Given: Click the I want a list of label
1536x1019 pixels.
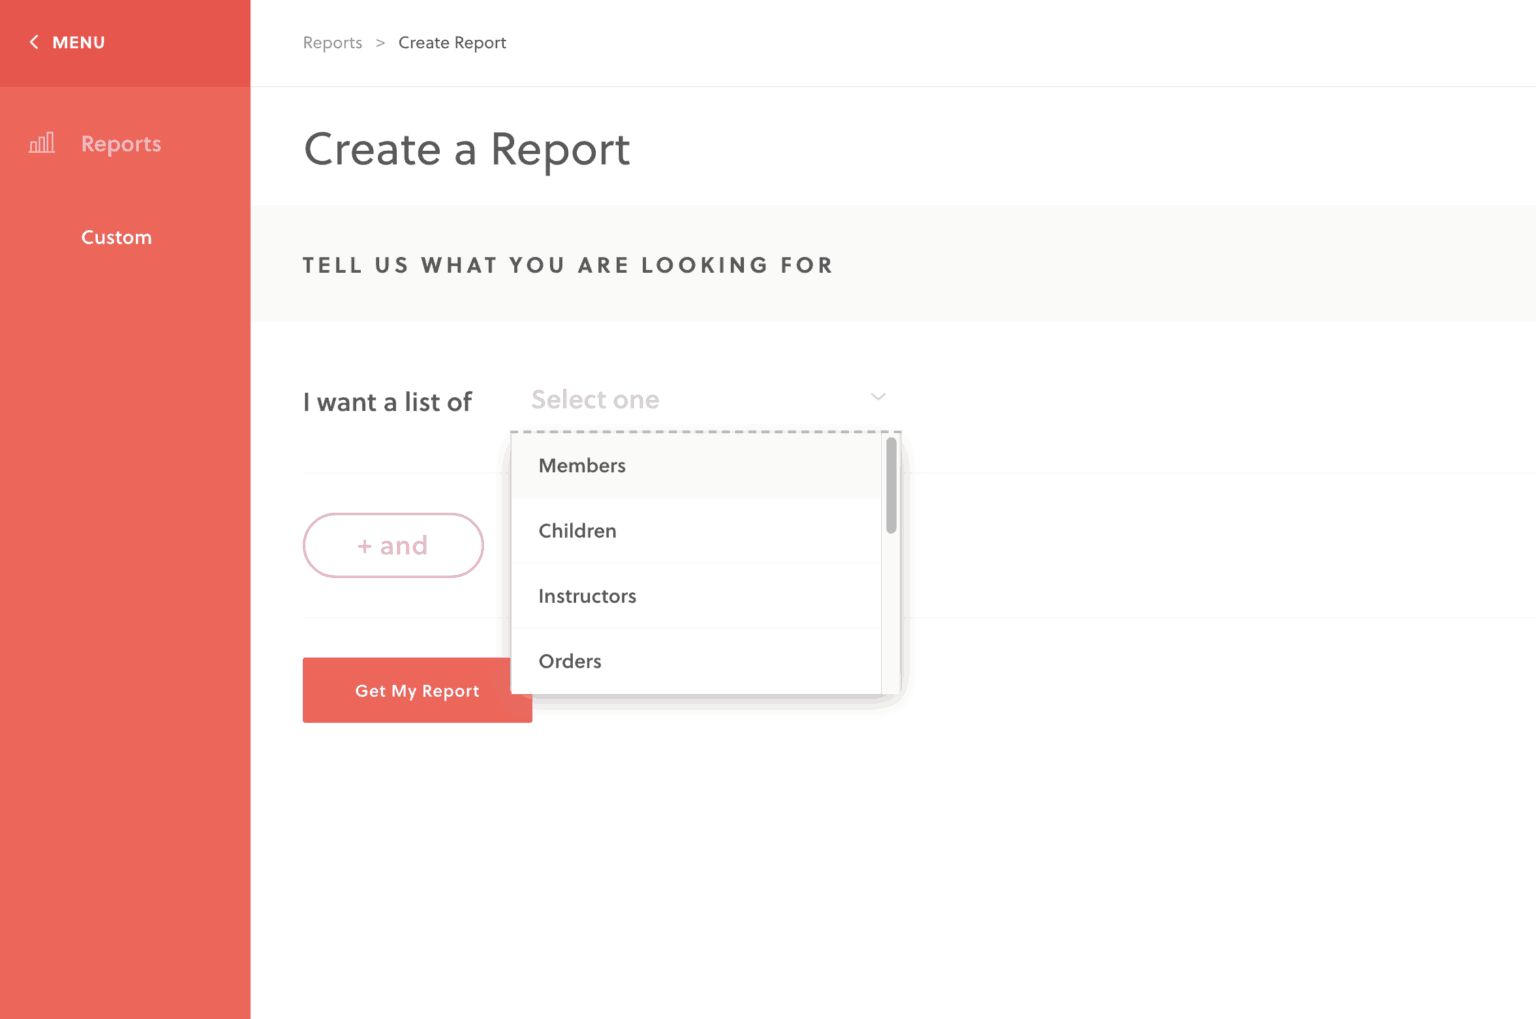Looking at the screenshot, I should pos(387,401).
